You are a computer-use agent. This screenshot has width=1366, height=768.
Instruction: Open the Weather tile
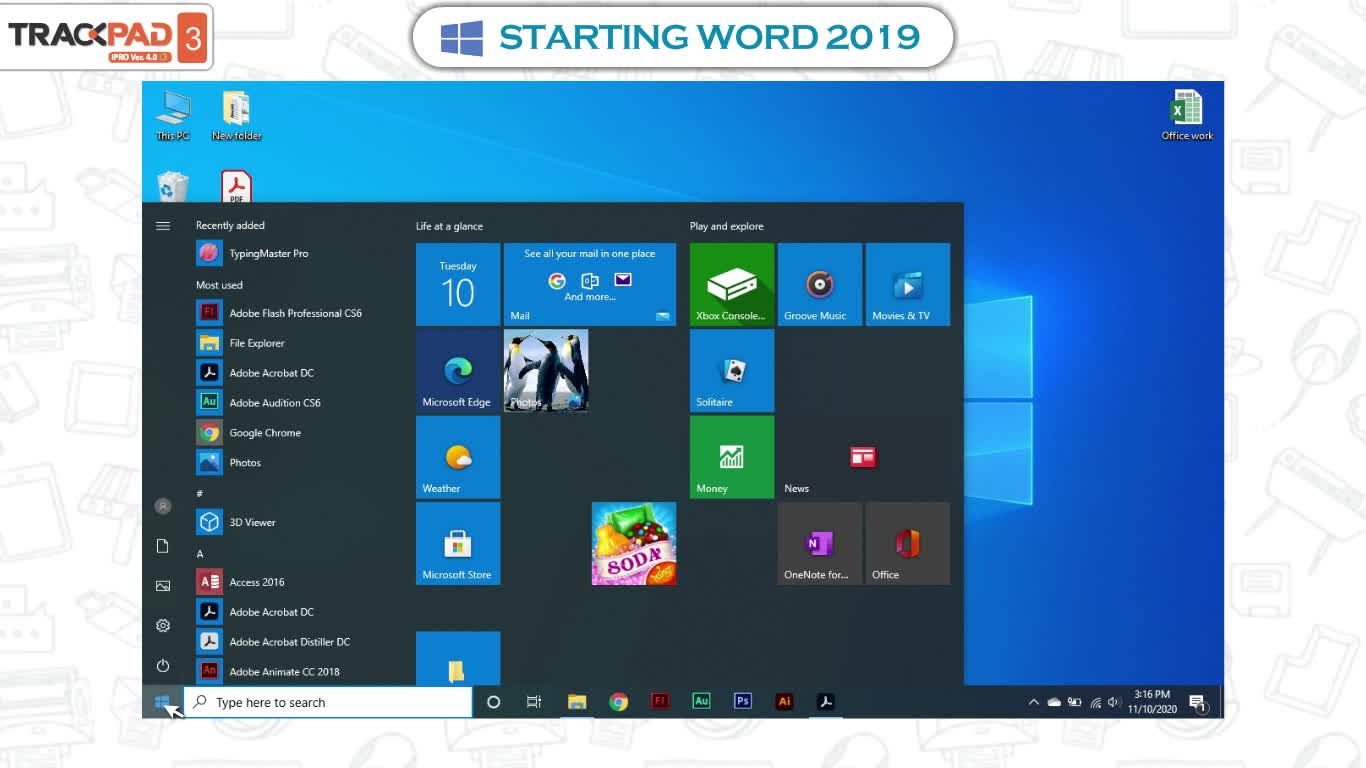[458, 457]
